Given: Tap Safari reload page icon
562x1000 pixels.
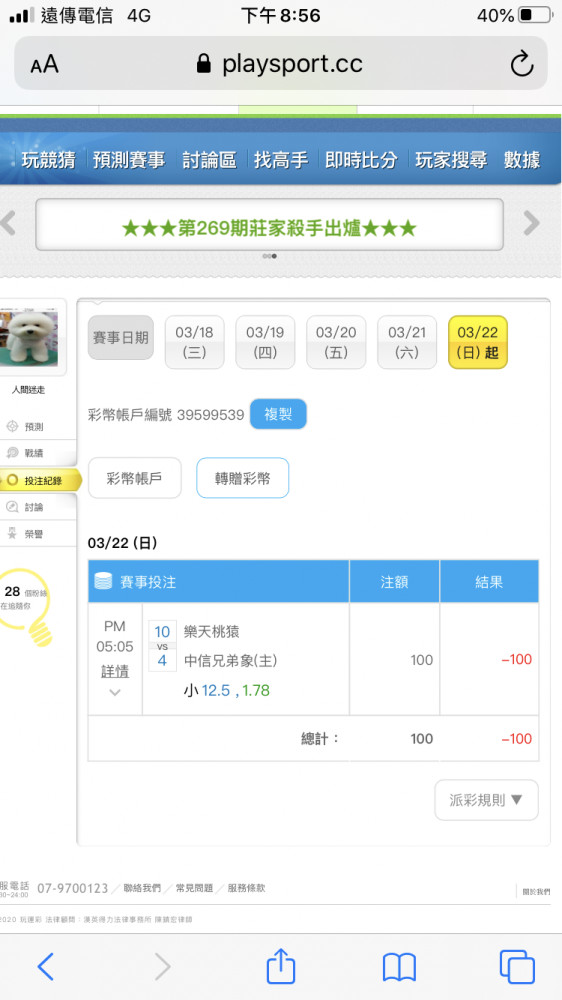Looking at the screenshot, I should pos(521,64).
